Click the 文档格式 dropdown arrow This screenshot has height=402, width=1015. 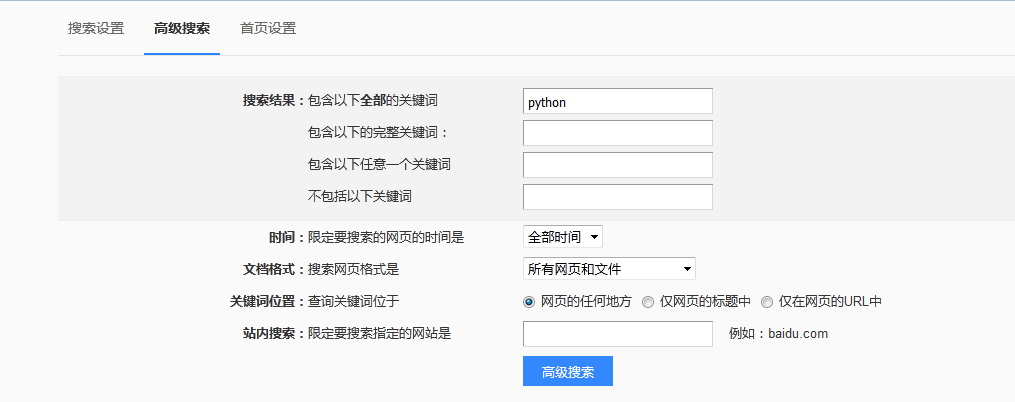point(687,268)
